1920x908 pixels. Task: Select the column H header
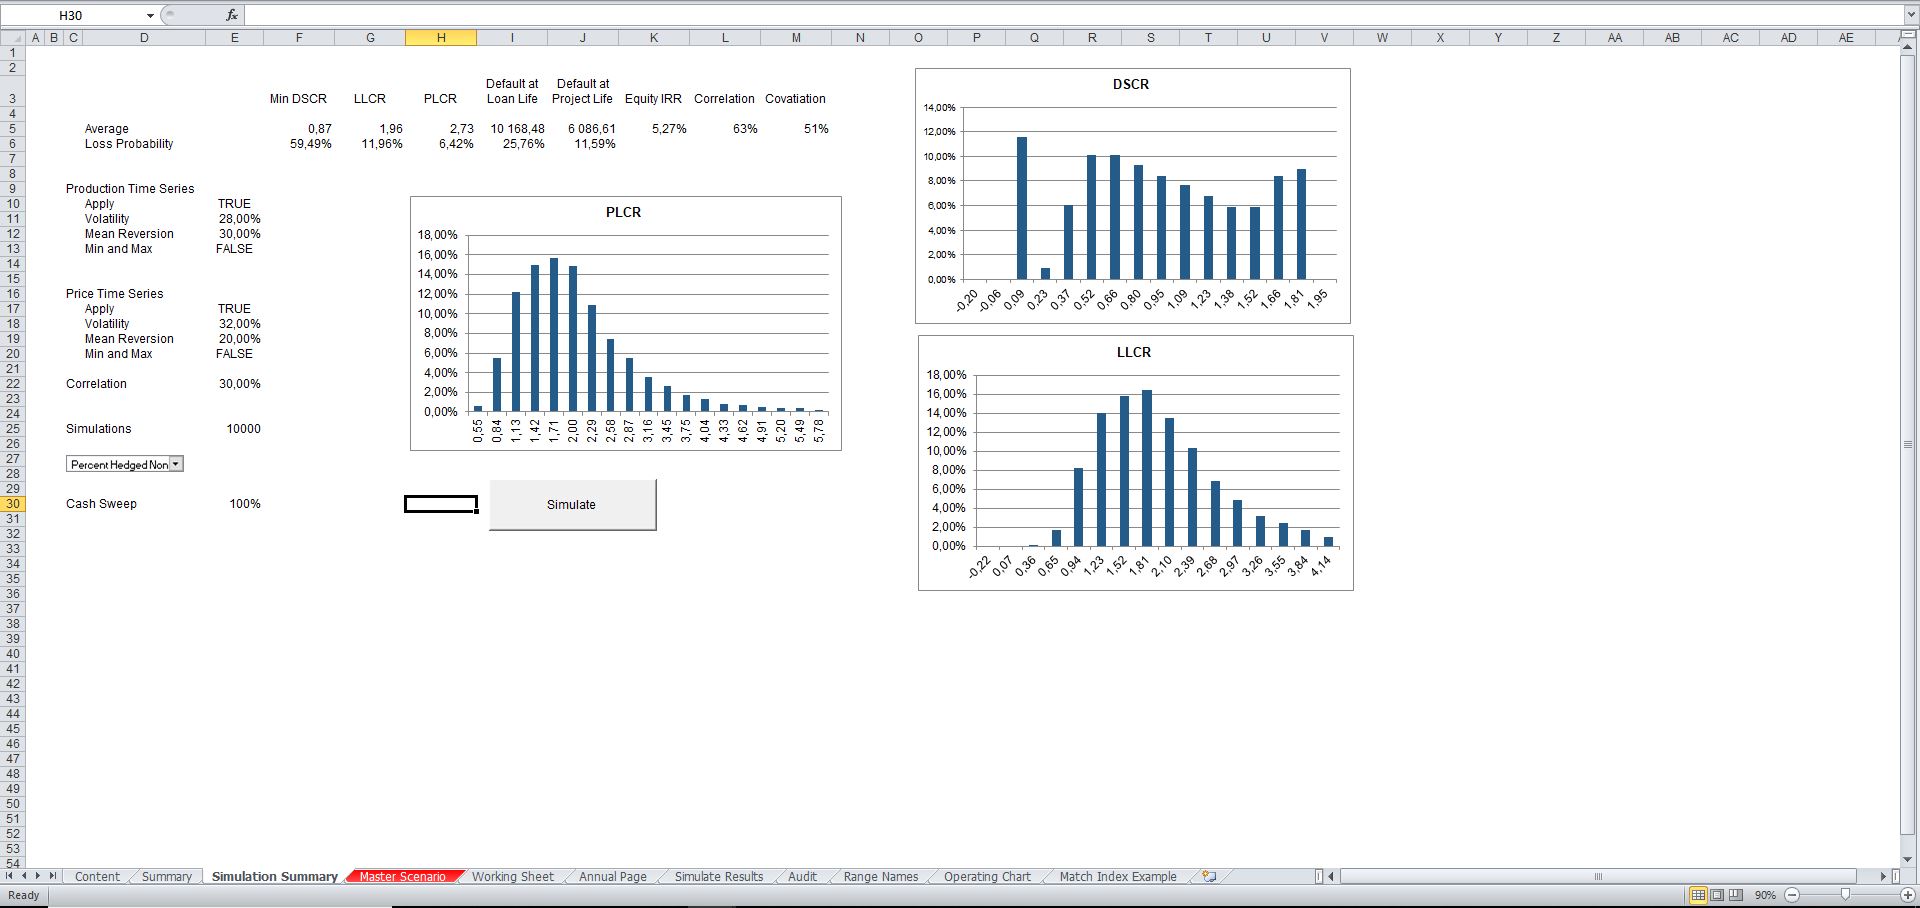tap(441, 38)
